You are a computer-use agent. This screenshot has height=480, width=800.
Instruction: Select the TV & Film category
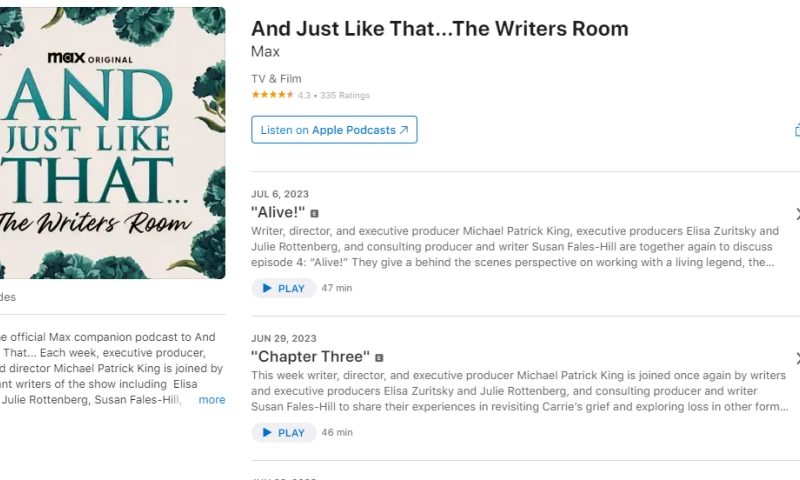(x=276, y=79)
